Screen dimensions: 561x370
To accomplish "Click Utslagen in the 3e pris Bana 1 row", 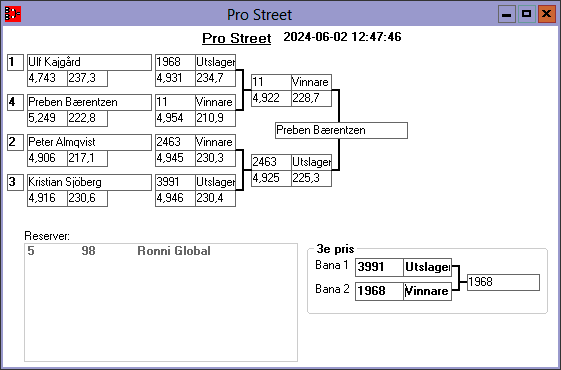I will [428, 267].
